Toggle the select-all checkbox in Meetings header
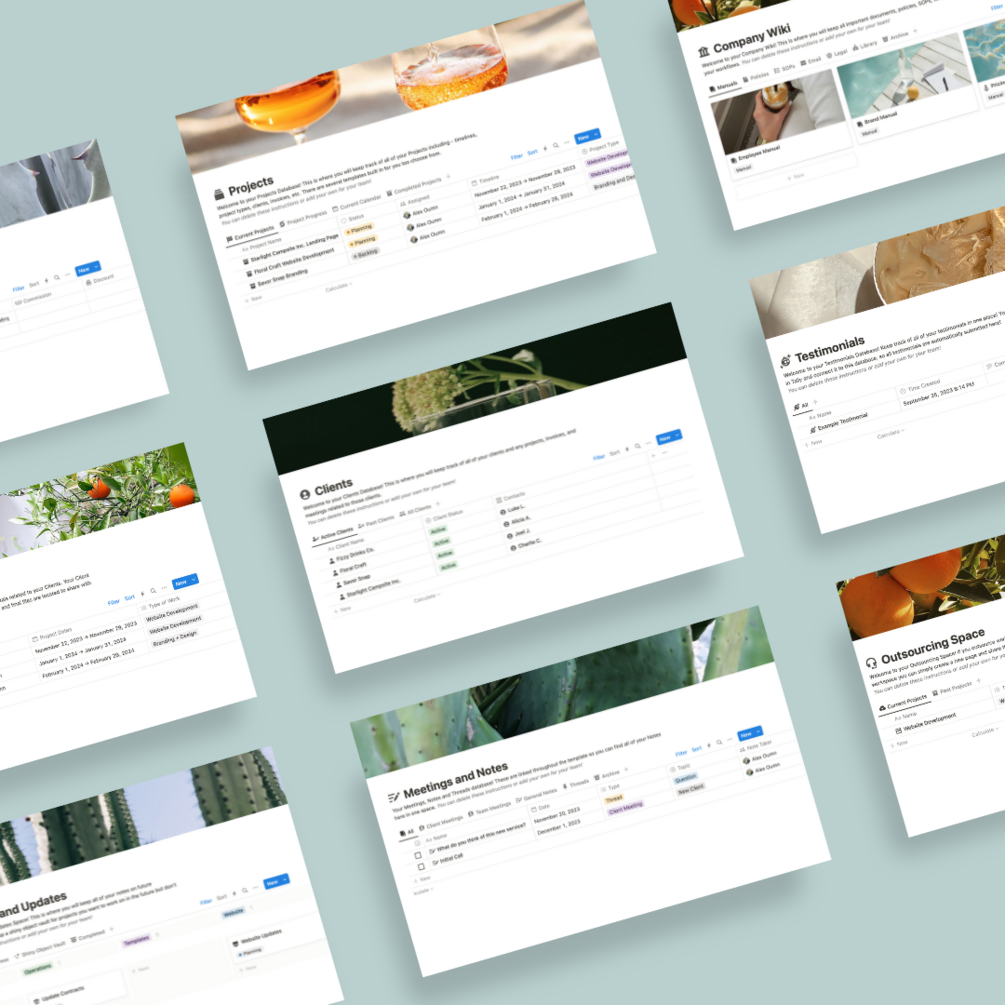Screen dimensions: 1005x1005 tap(417, 843)
